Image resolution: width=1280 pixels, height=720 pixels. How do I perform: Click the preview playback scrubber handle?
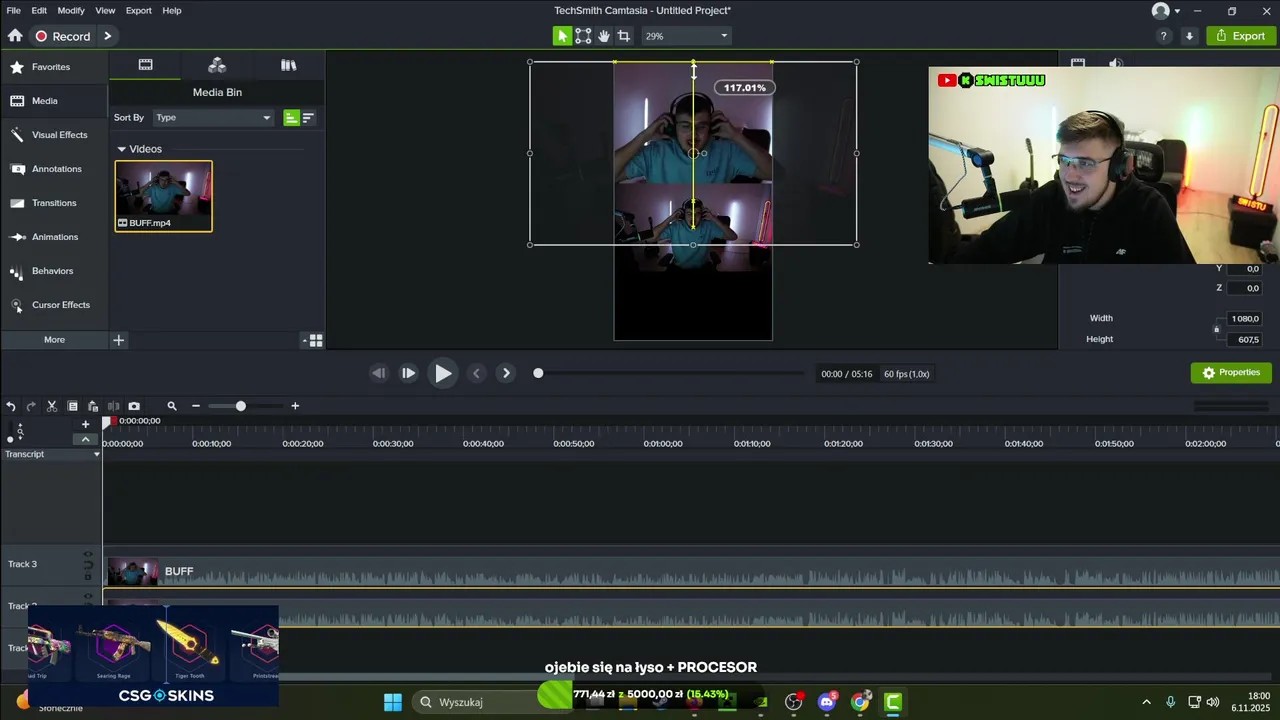(x=538, y=373)
